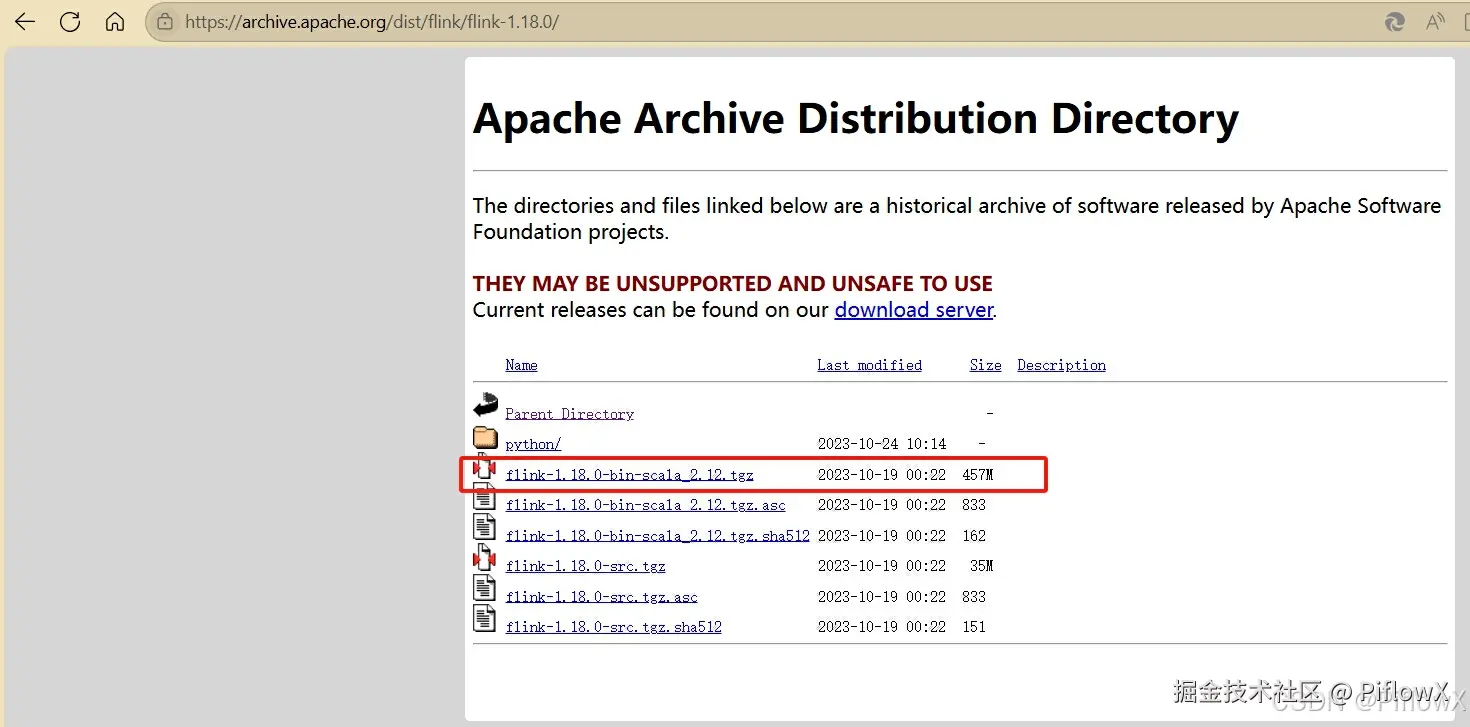Click the Parent Directory back-arrow icon
Viewport: 1470px width, 727px height.
pos(485,405)
